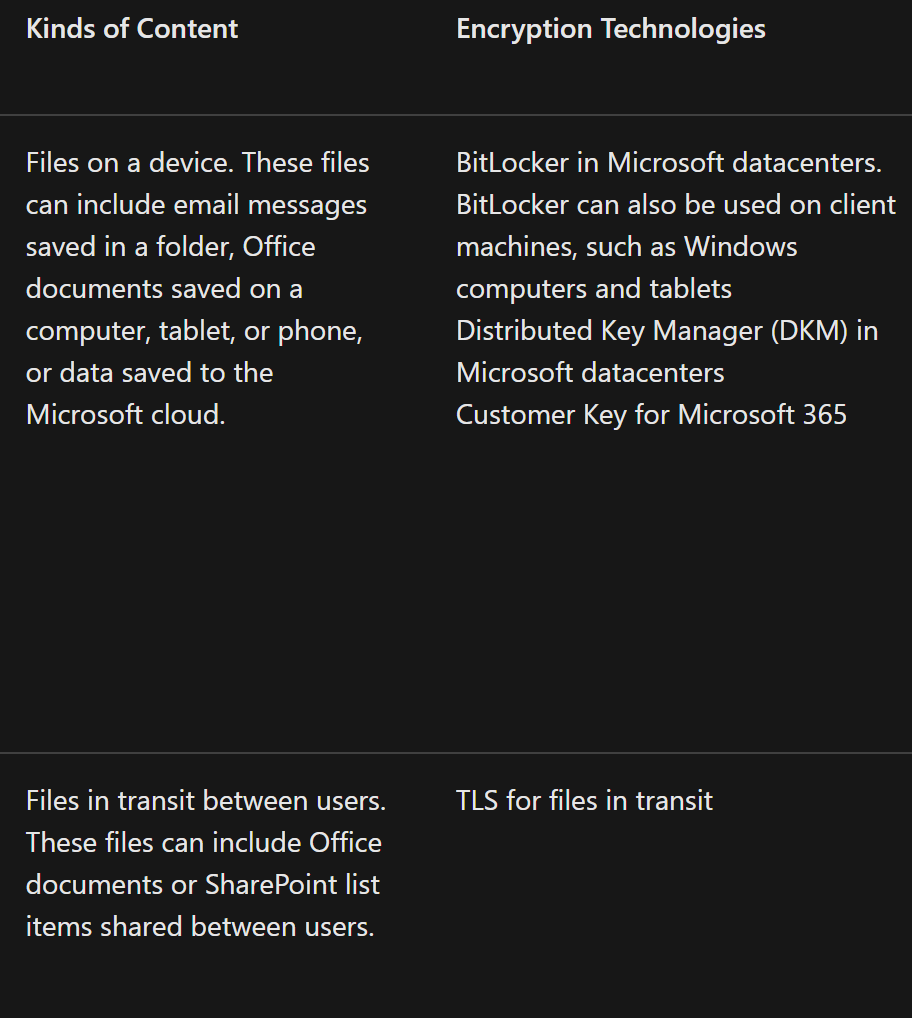Image resolution: width=912 pixels, height=1018 pixels.
Task: Click 'Files on a device' text
Action: (x=129, y=162)
